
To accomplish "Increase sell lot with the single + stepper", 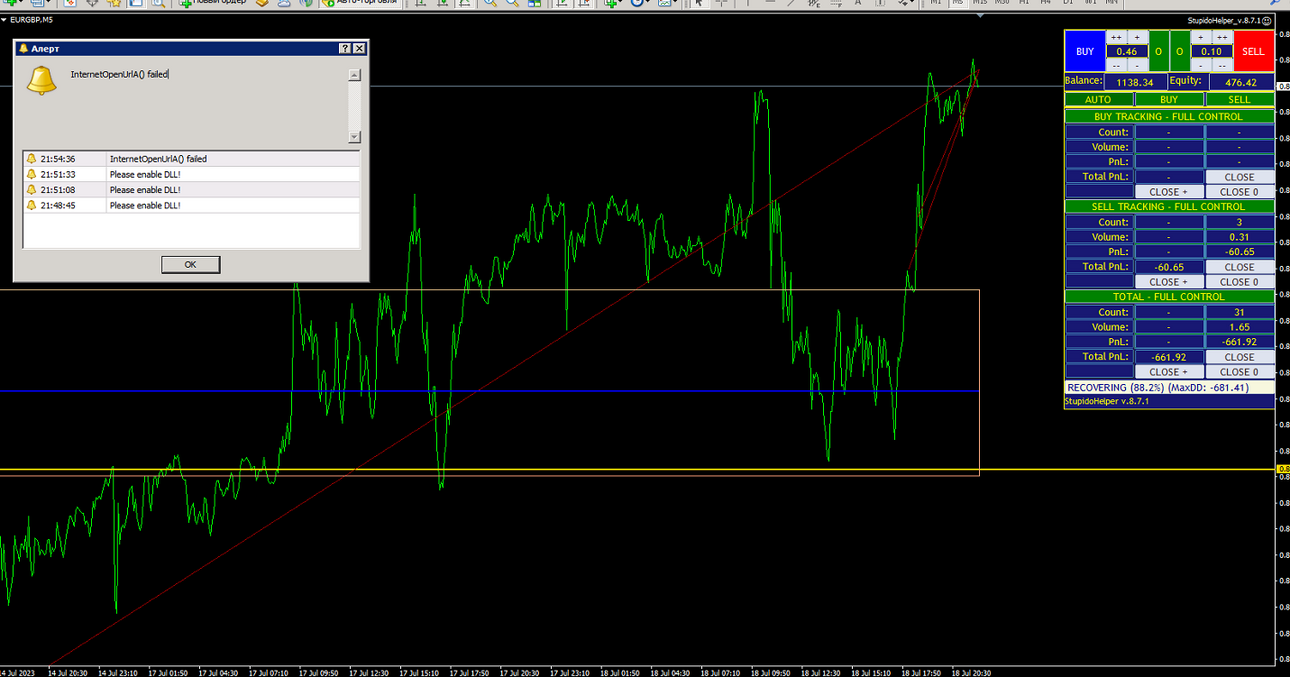I will 1201,37.
